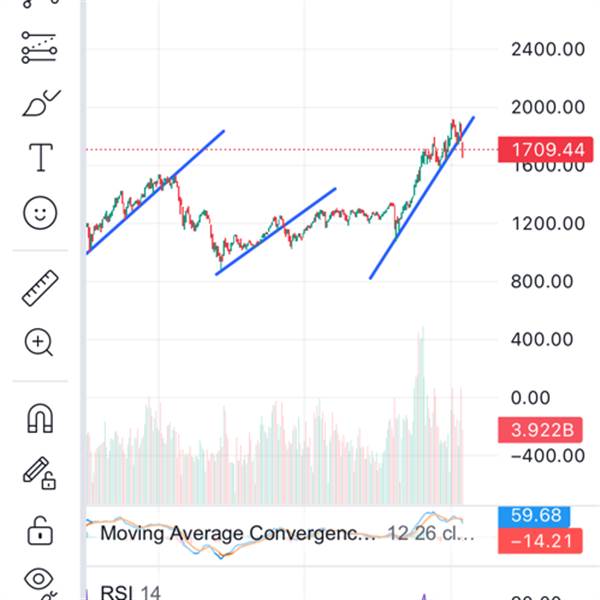Click the current price label 1709.44
This screenshot has height=600, width=600.
tap(546, 151)
